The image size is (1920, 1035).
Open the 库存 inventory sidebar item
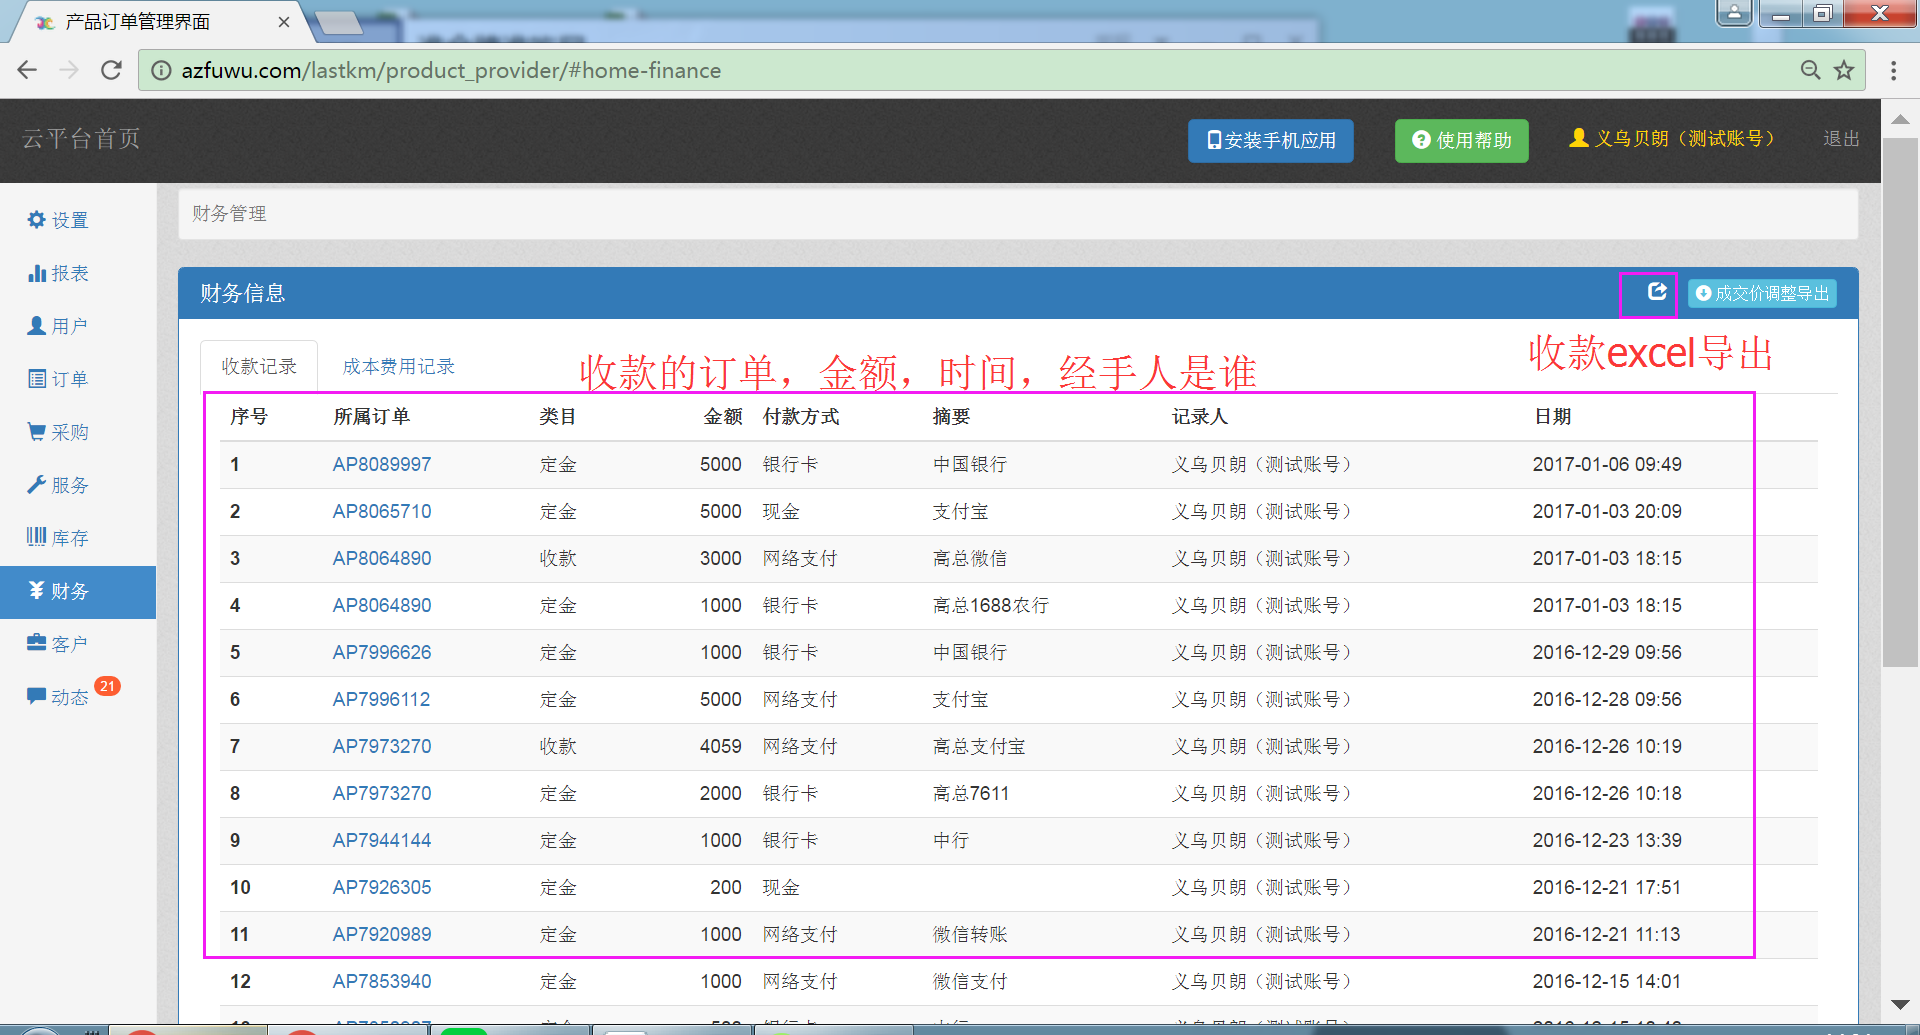click(x=58, y=538)
